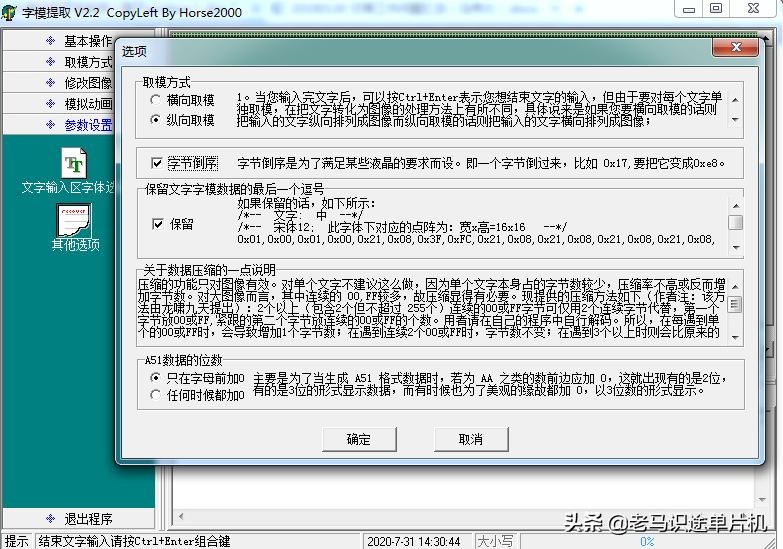Select the 横向取模 radio button
This screenshot has height=549, width=783.
[156, 100]
